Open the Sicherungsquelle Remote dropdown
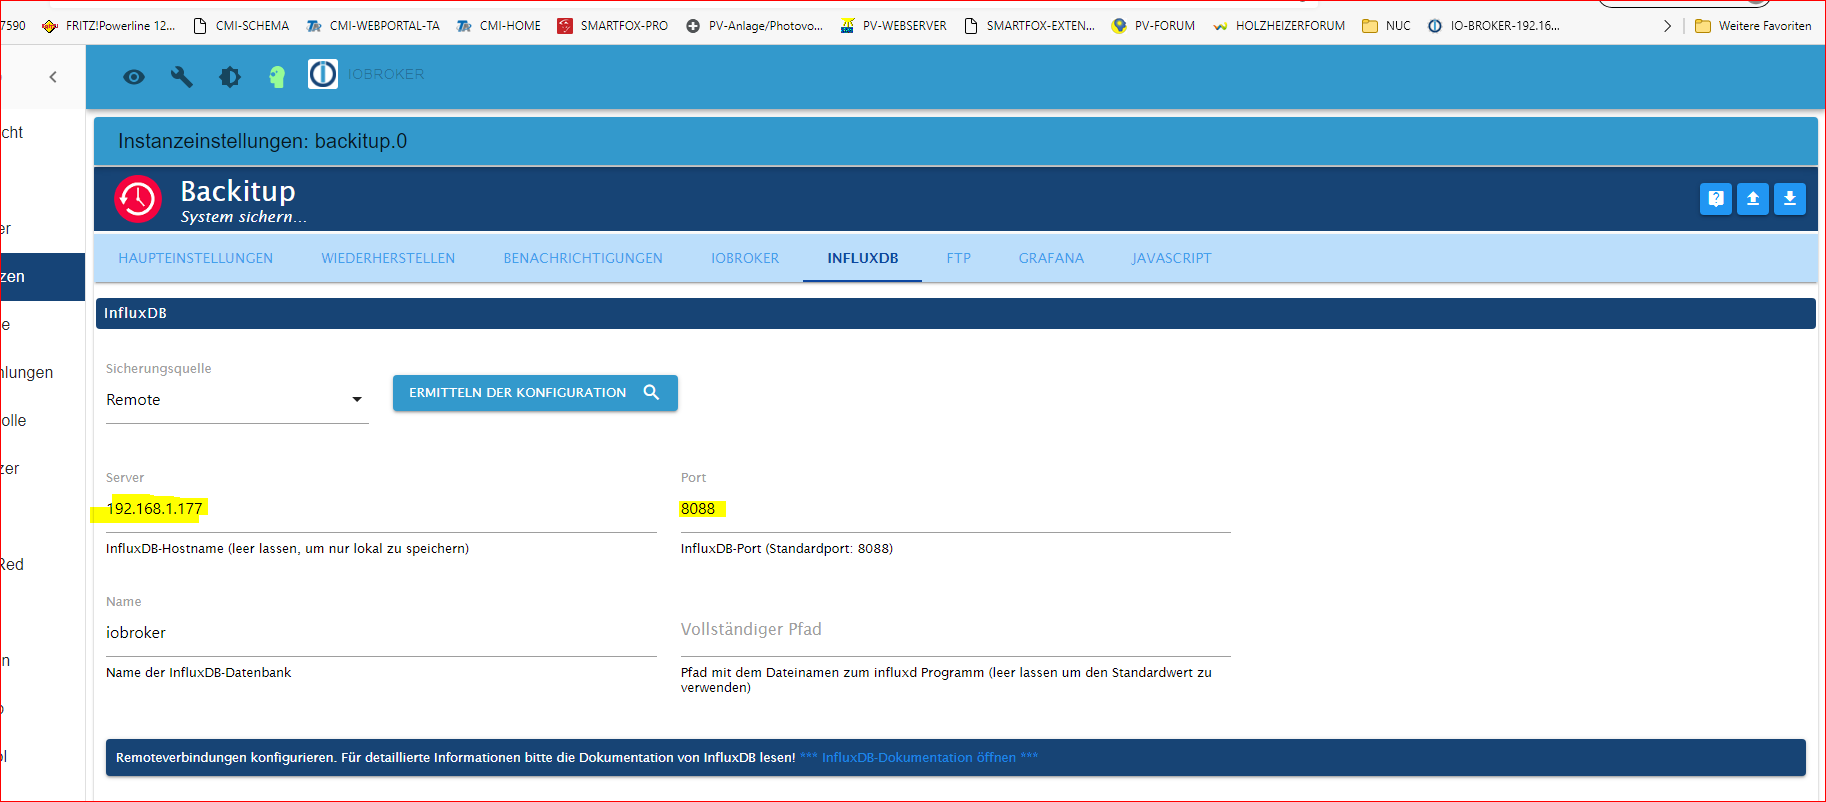 click(x=237, y=400)
